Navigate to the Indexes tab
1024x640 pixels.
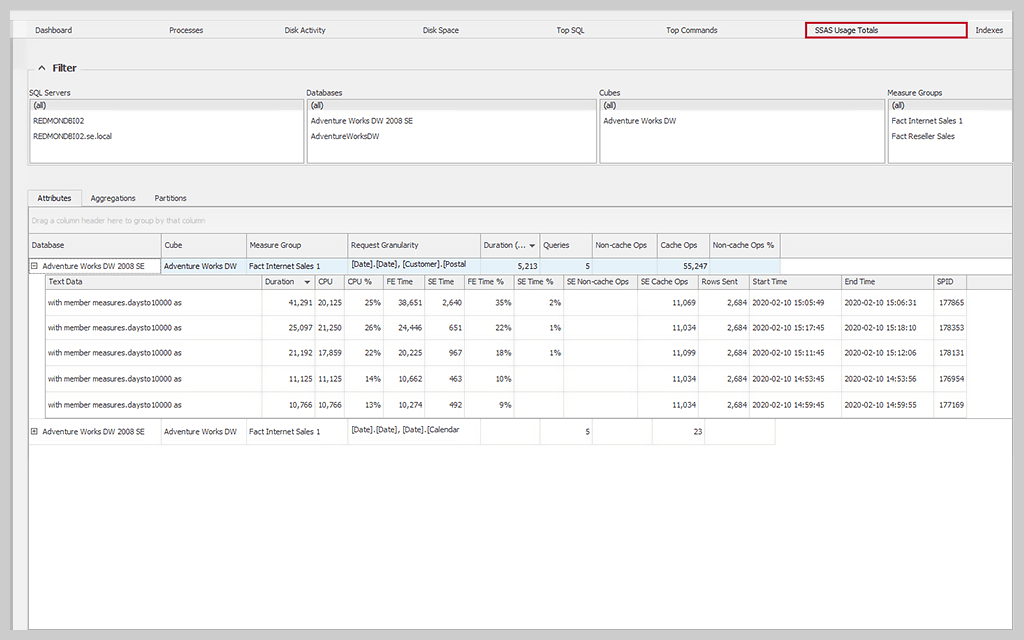click(x=989, y=30)
